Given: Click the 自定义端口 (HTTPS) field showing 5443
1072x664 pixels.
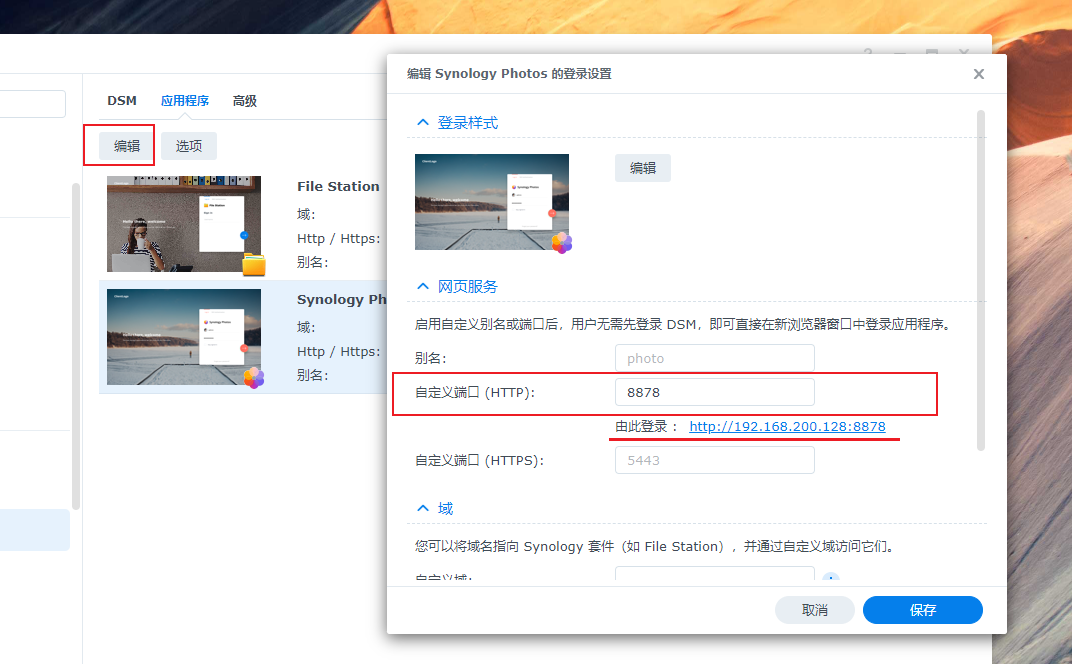Looking at the screenshot, I should 714,460.
